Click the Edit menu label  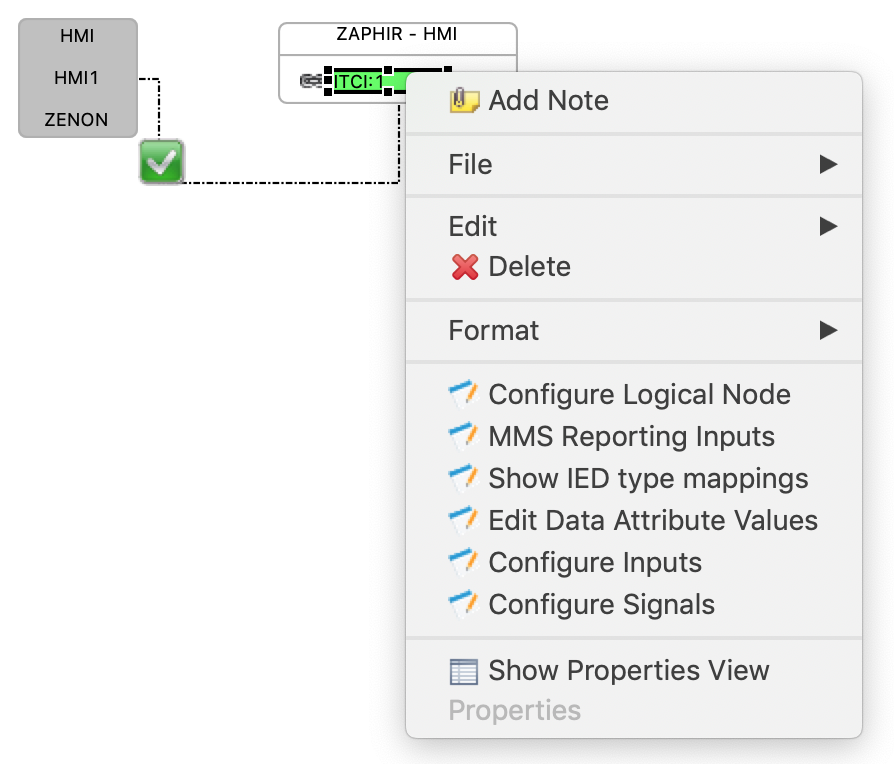coord(473,226)
